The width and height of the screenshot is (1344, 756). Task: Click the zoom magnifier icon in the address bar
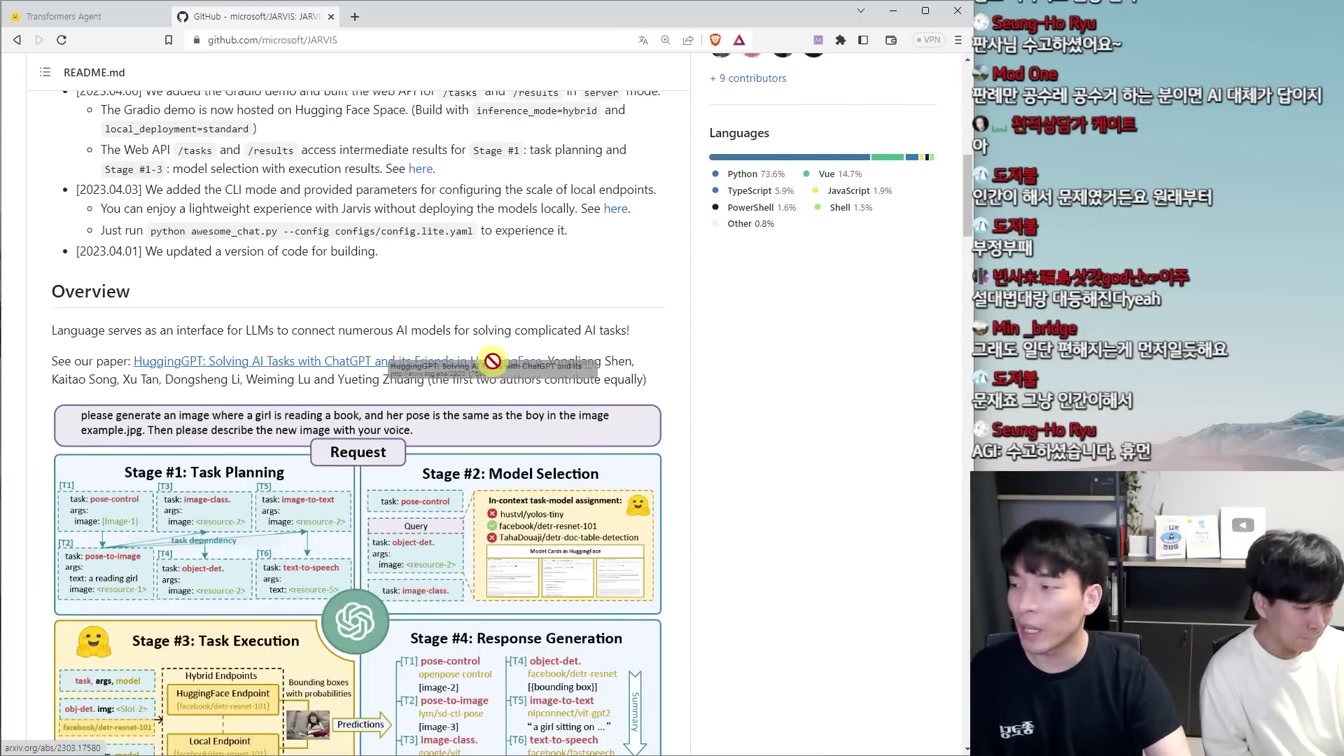tap(665, 40)
